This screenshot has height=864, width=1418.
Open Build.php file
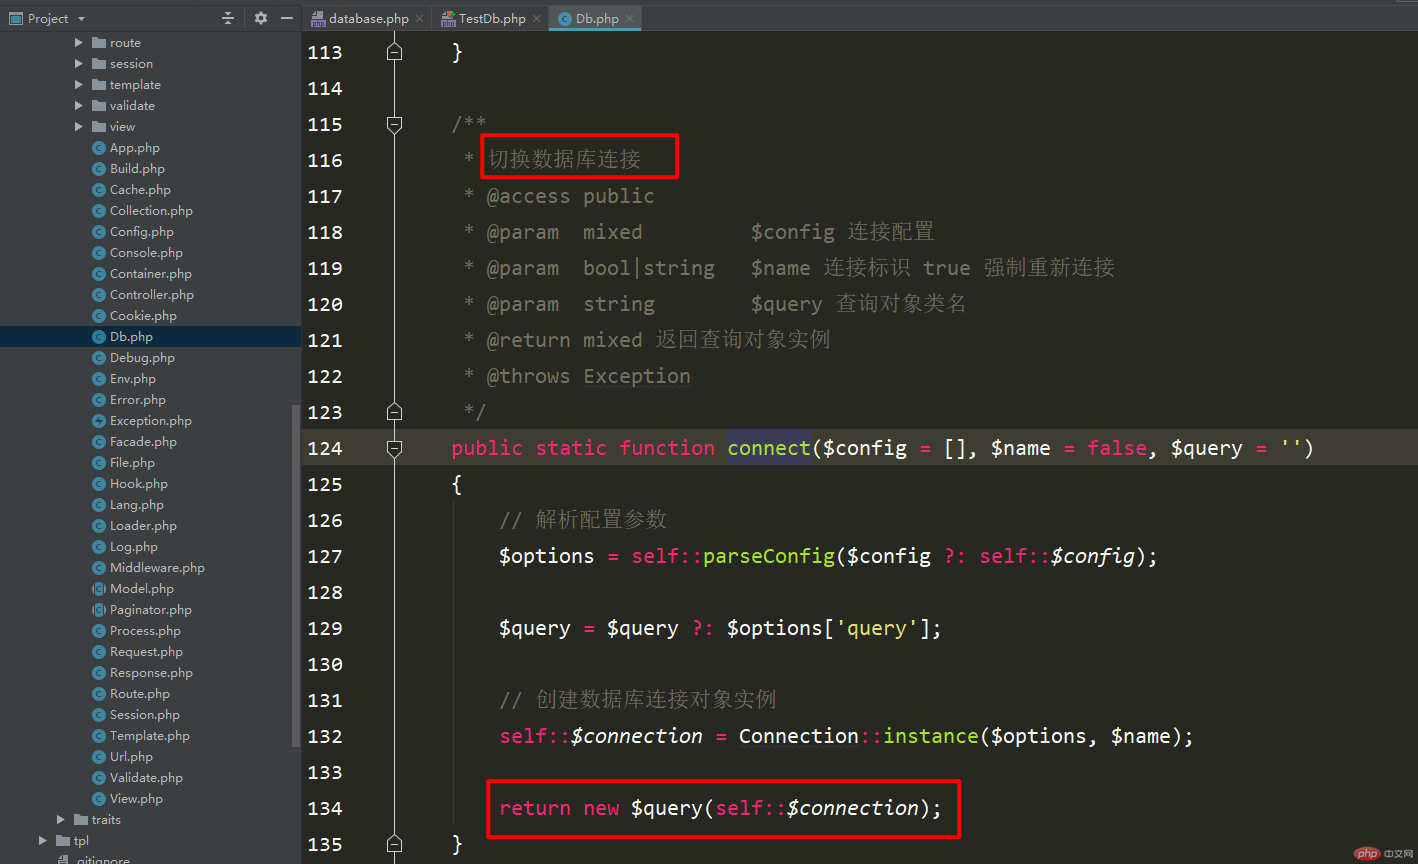[137, 169]
